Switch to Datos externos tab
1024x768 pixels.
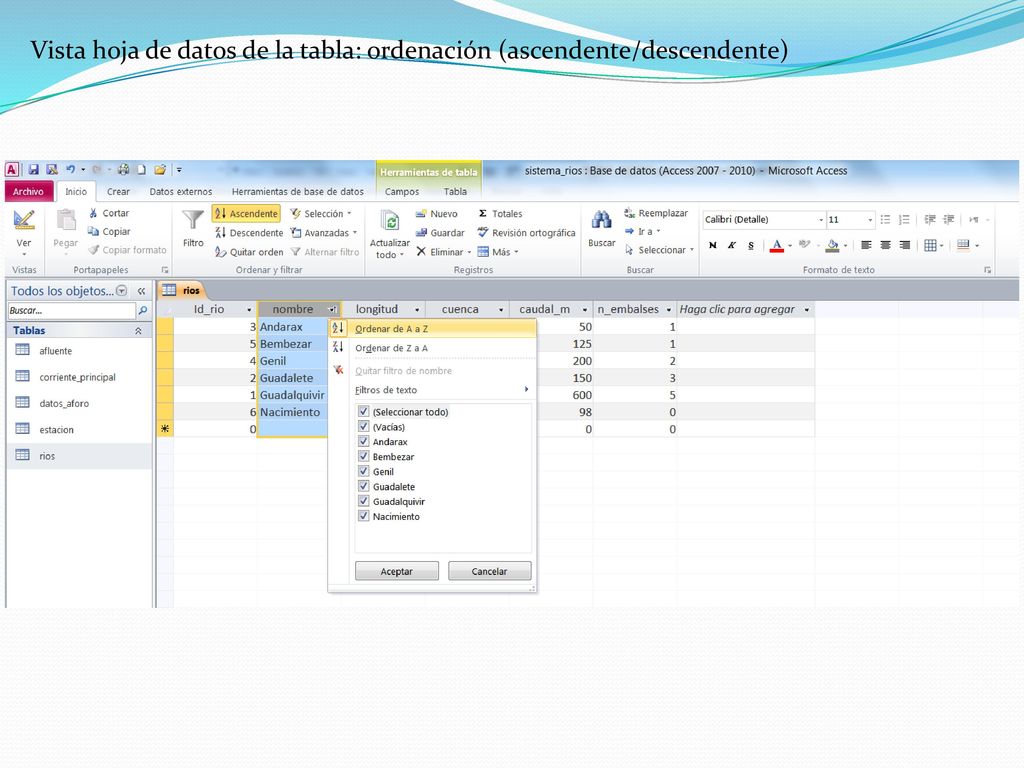click(x=181, y=191)
